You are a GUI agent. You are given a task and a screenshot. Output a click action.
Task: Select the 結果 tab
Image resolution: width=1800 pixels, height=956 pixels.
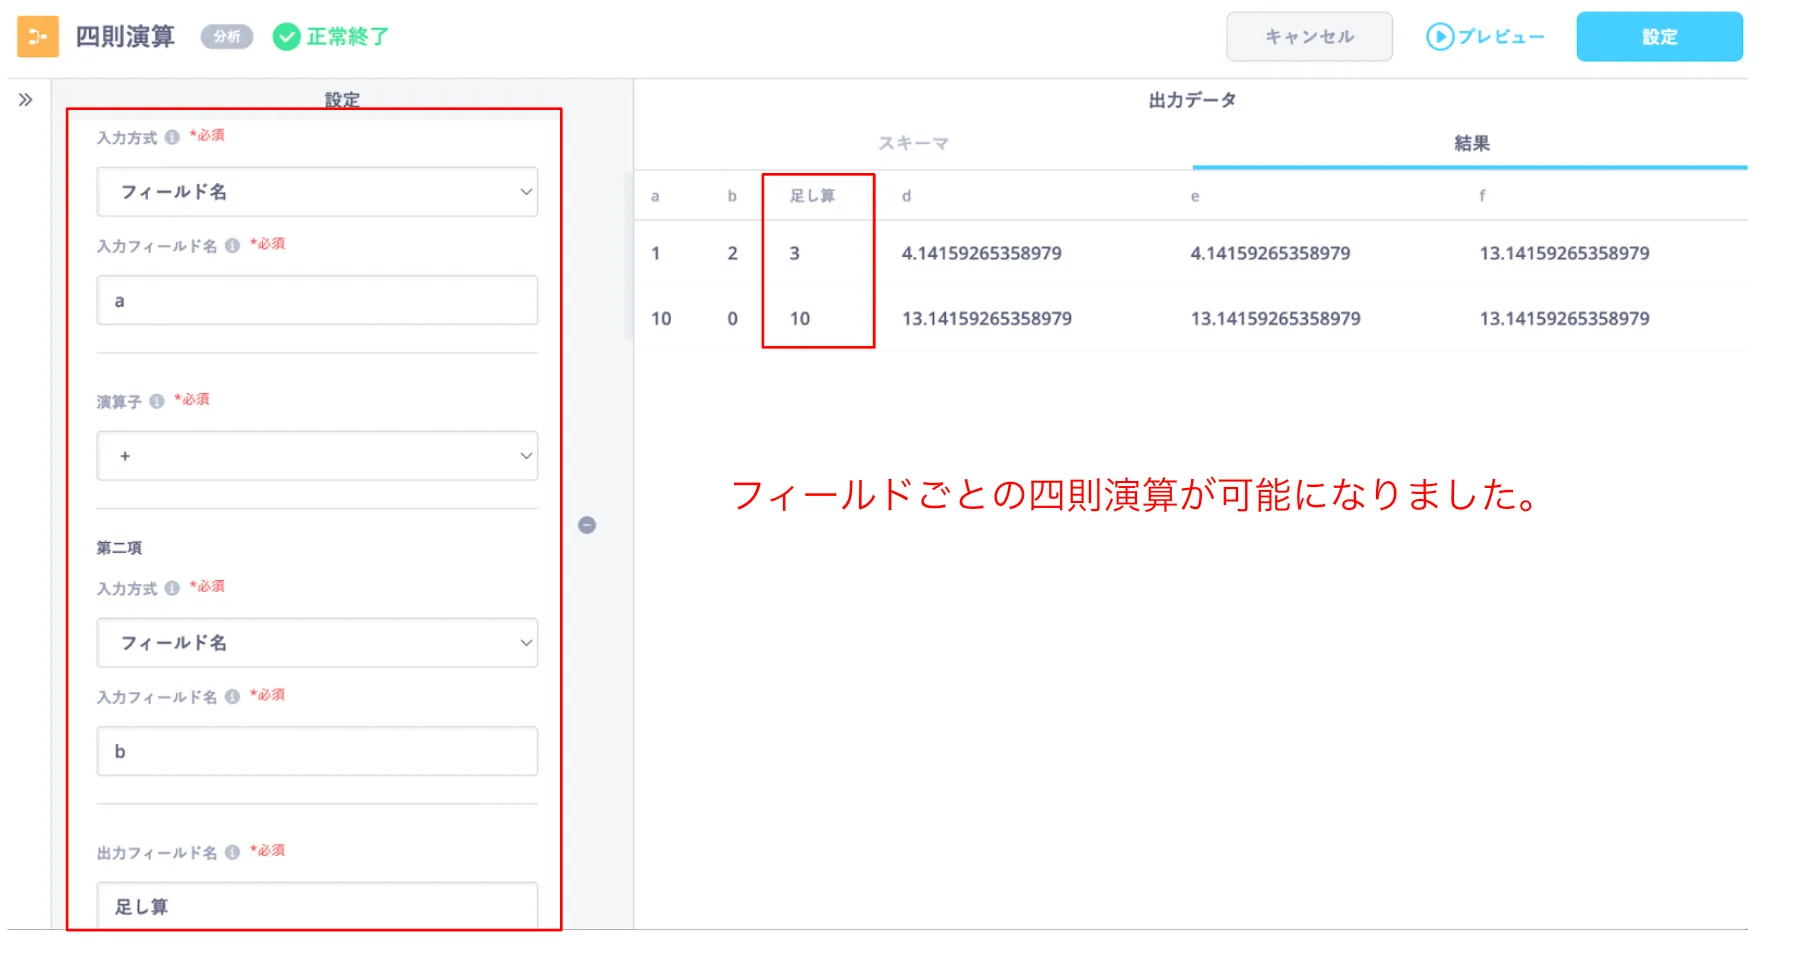1471,144
